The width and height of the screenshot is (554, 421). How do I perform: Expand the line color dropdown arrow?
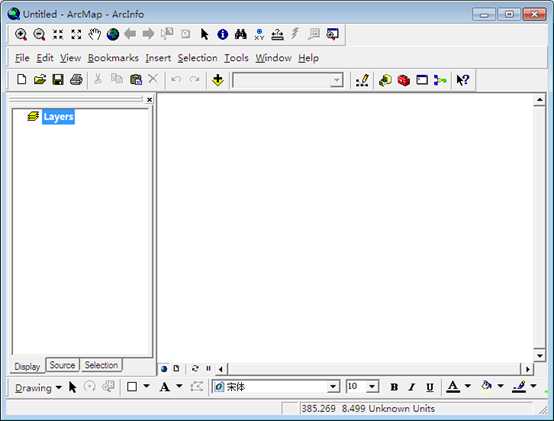point(534,386)
